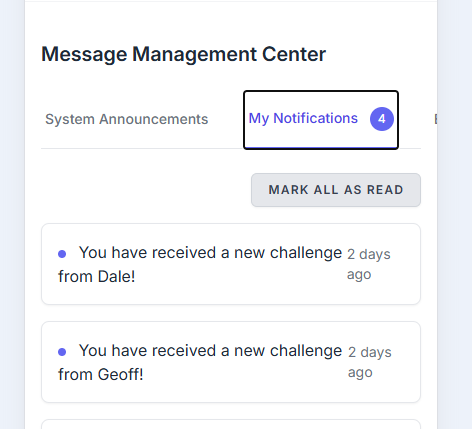The width and height of the screenshot is (472, 429).
Task: Mark all notifications as read
Action: pyautogui.click(x=336, y=190)
